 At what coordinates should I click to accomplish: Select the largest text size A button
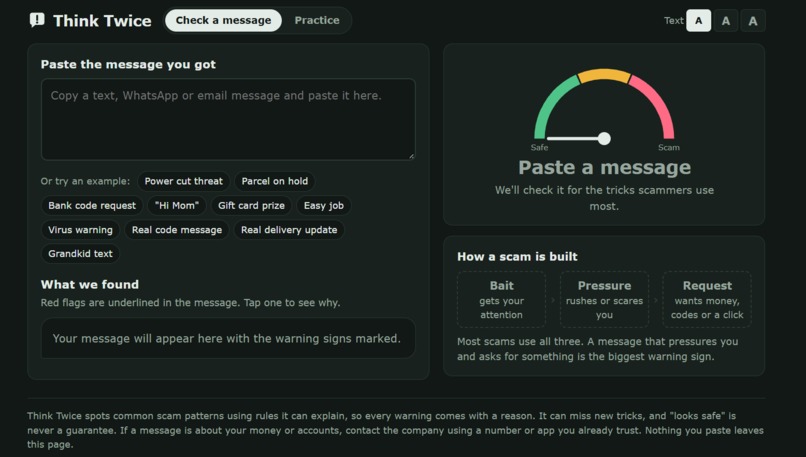click(753, 21)
